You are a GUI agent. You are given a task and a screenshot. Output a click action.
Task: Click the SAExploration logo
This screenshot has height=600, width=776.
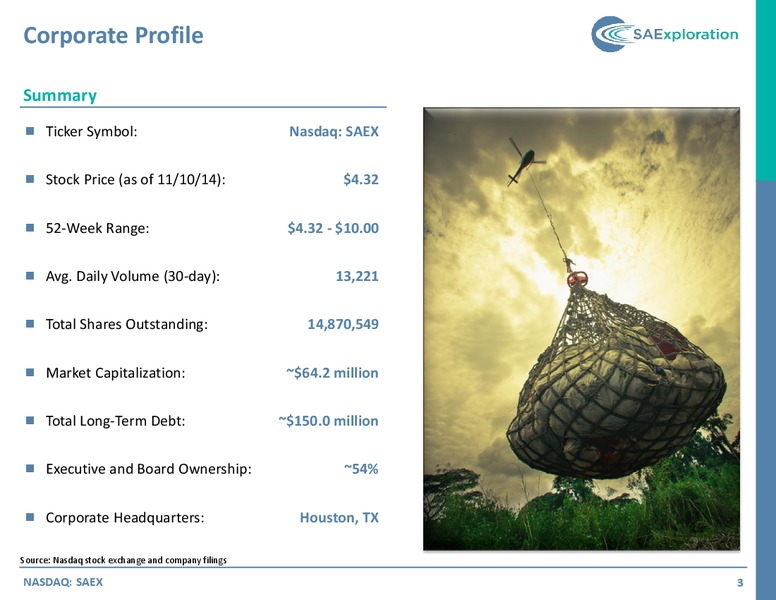tap(665, 34)
